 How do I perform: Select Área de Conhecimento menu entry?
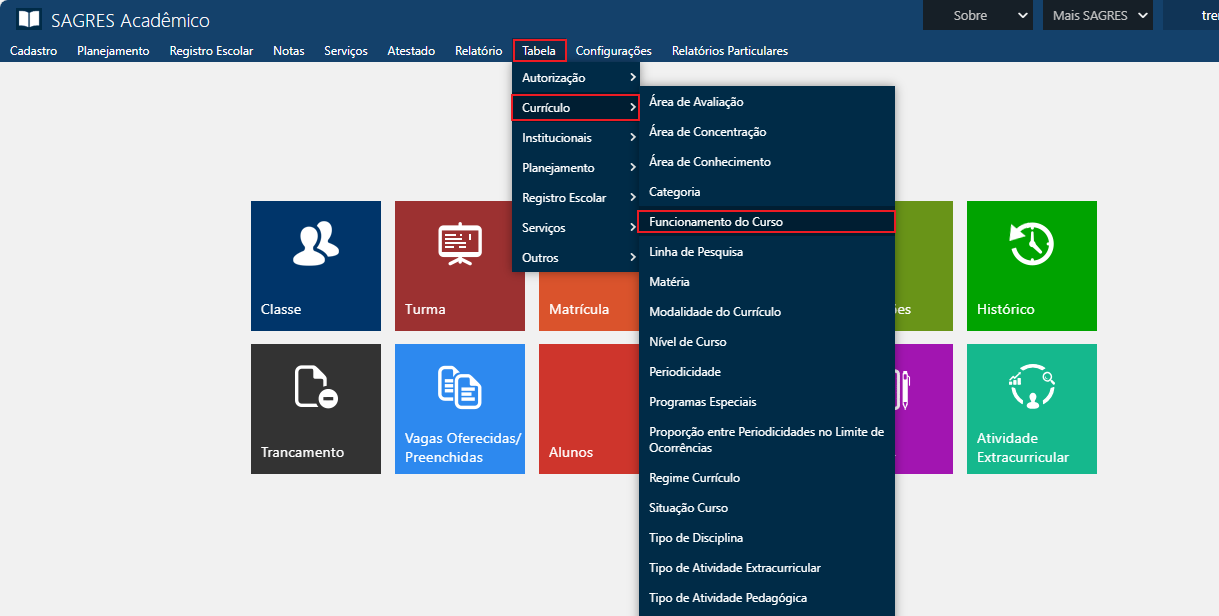tap(710, 162)
